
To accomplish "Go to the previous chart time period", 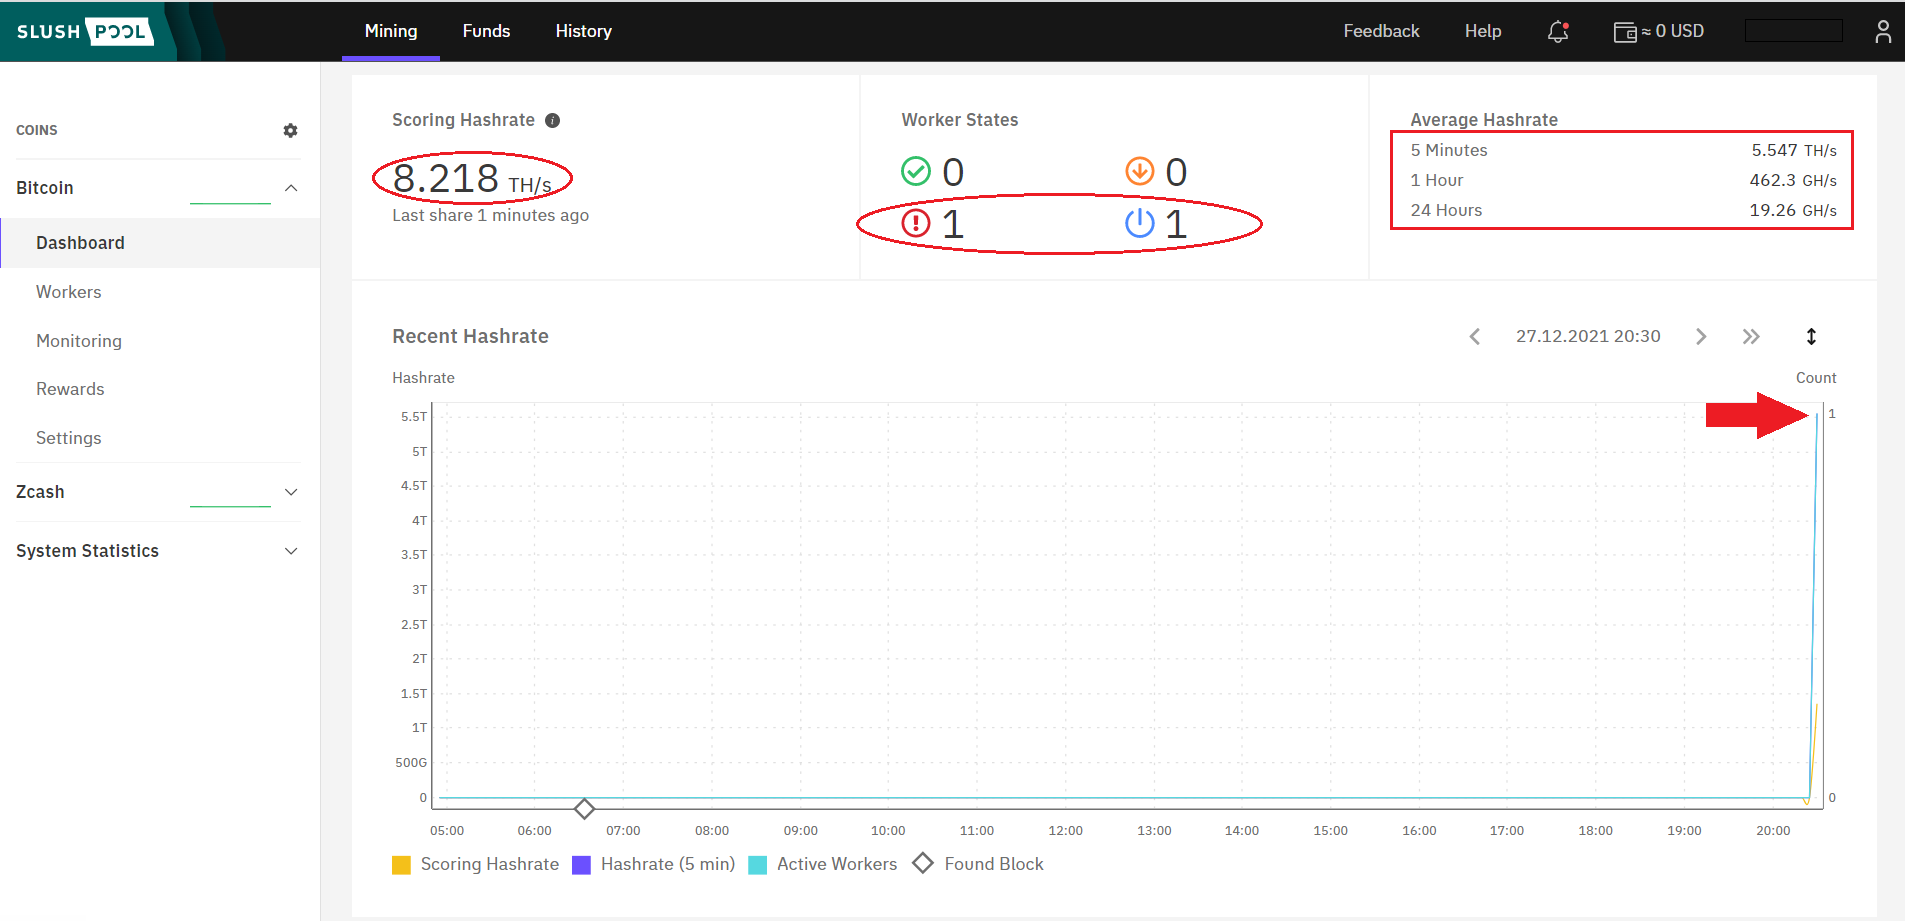I will (x=1474, y=336).
